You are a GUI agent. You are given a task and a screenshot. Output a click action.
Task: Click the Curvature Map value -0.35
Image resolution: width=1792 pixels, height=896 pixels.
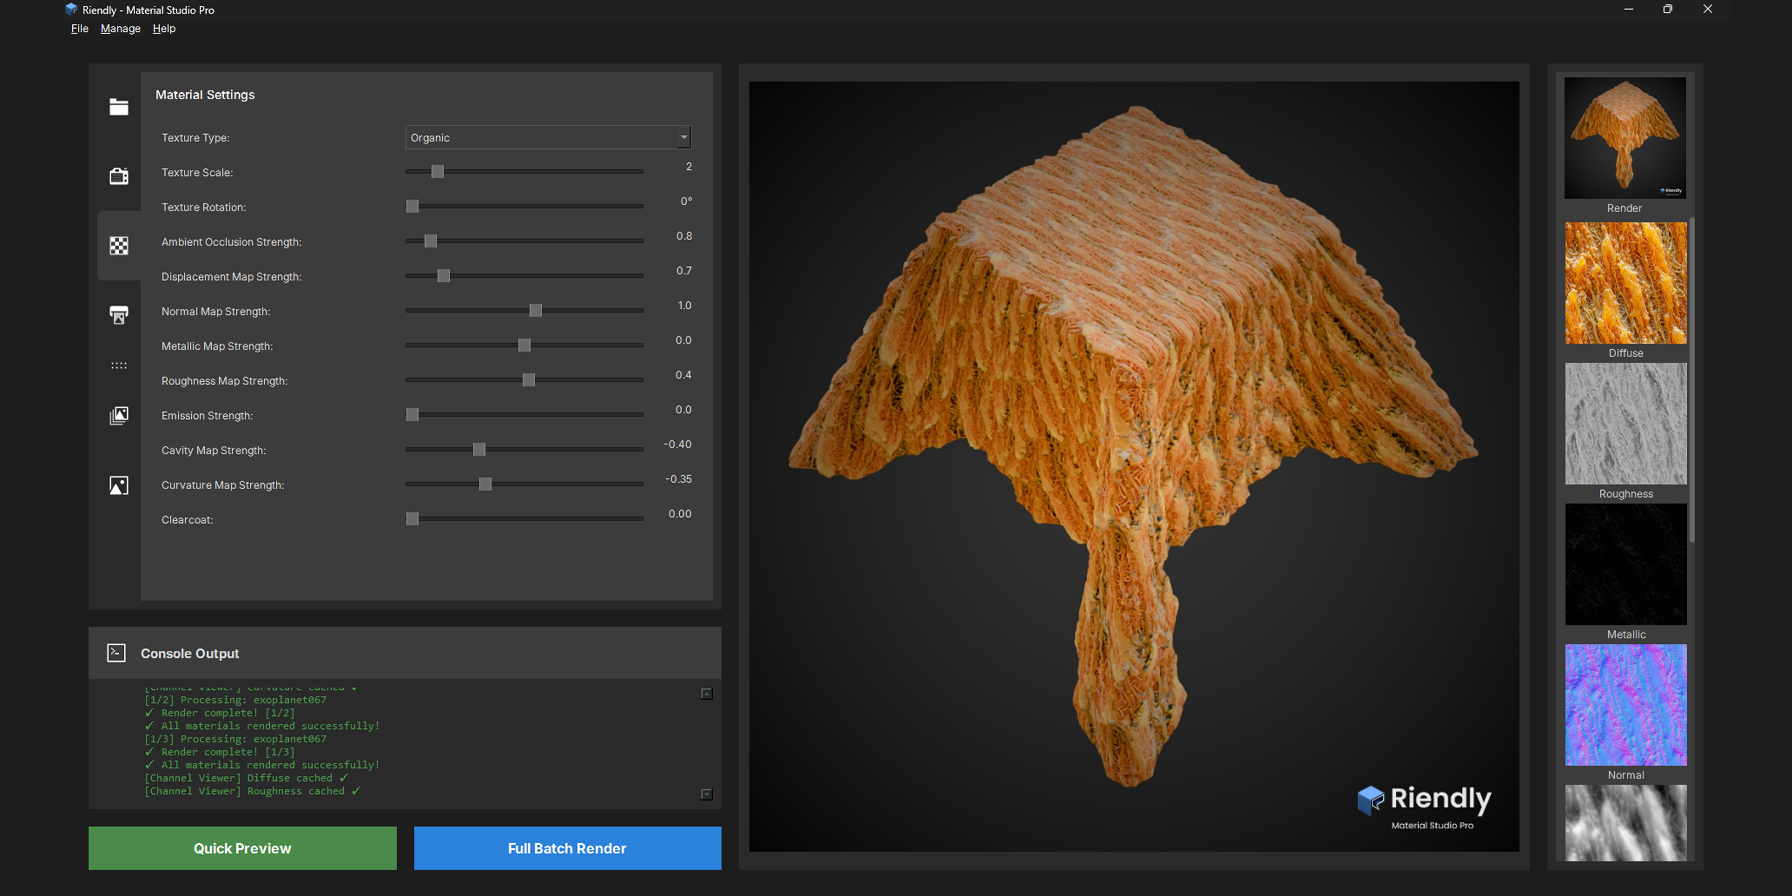(x=679, y=479)
